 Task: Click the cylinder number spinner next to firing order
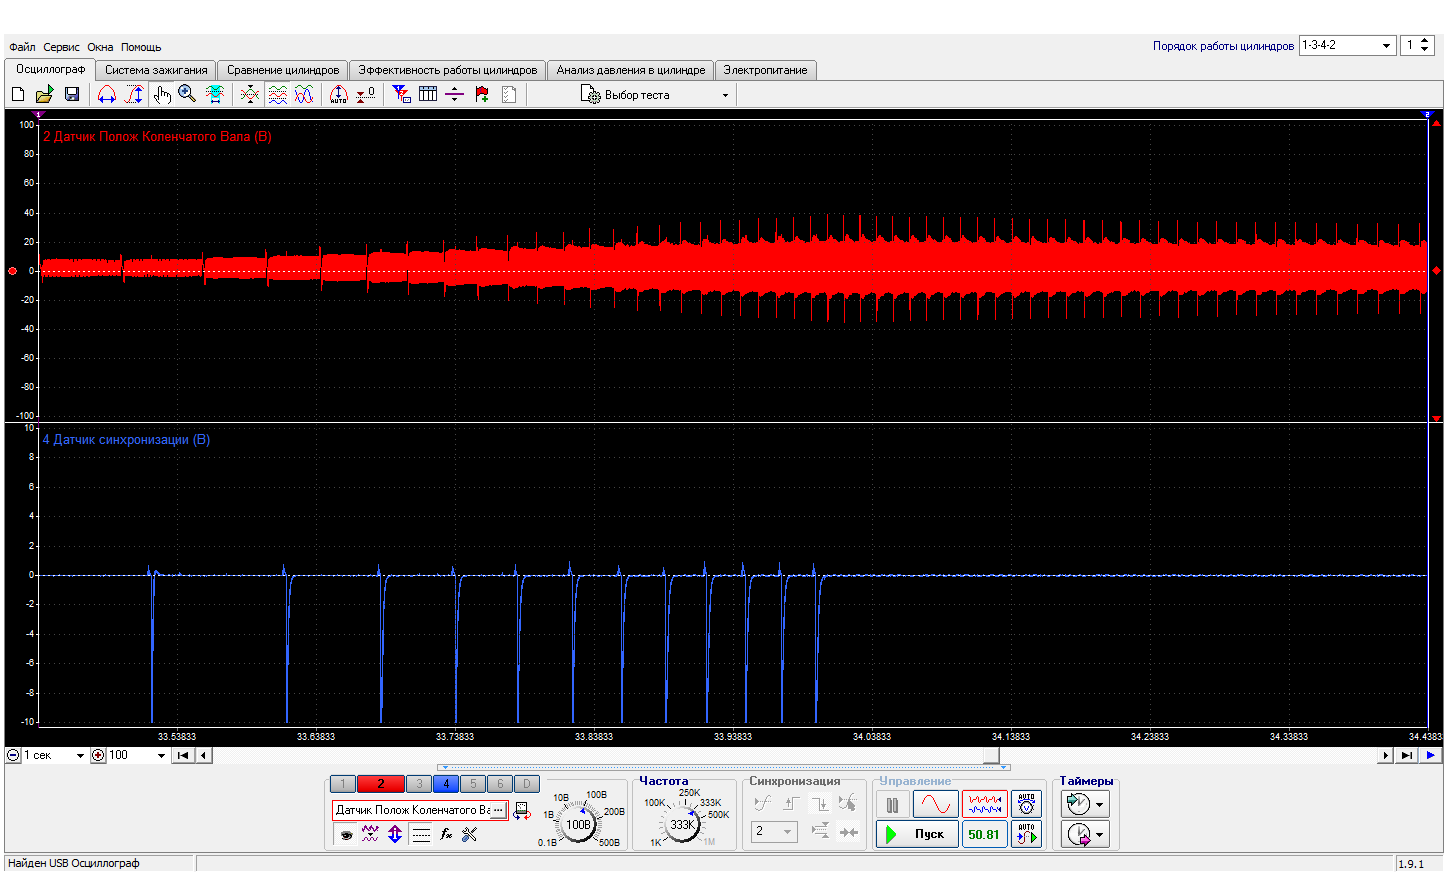pyautogui.click(x=1418, y=45)
